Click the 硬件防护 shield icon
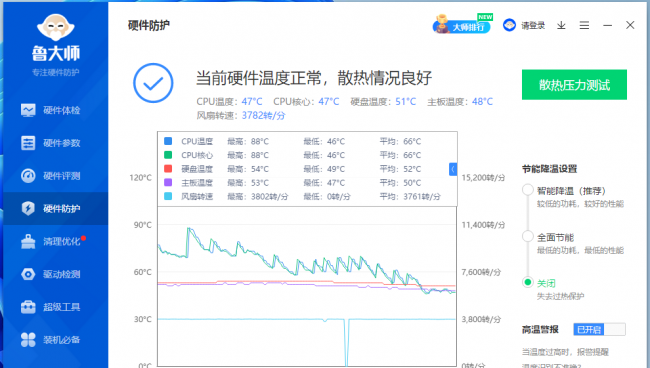This screenshot has height=368, width=650. [x=28, y=208]
